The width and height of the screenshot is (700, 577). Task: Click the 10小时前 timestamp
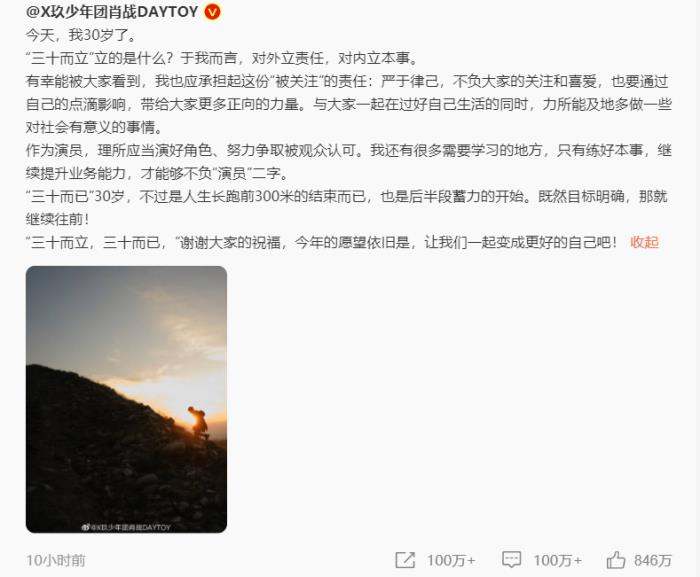(56, 560)
